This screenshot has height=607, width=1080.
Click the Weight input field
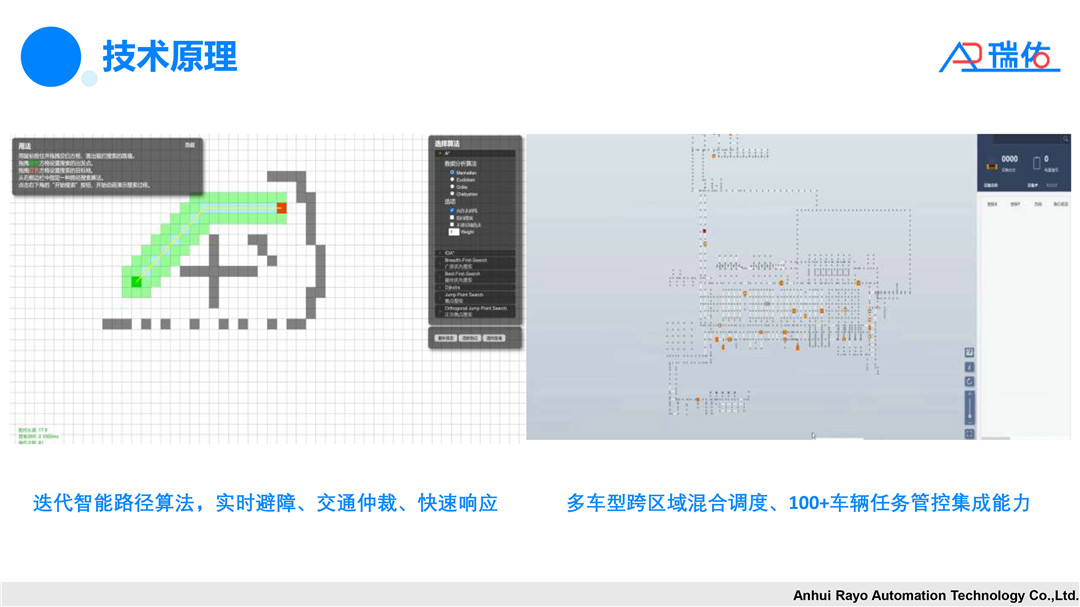453,231
